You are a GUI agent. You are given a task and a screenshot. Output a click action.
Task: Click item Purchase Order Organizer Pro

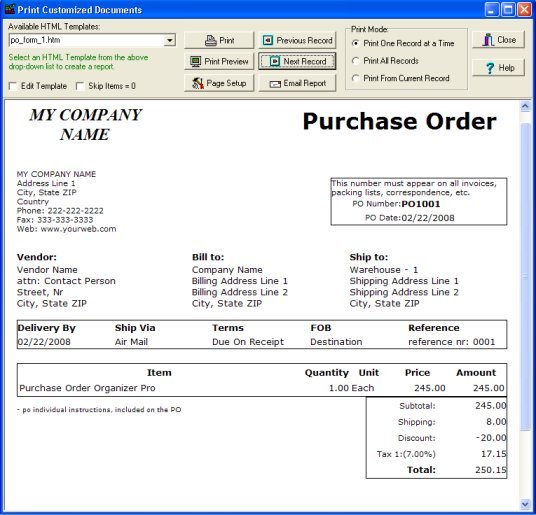pyautogui.click(x=88, y=388)
